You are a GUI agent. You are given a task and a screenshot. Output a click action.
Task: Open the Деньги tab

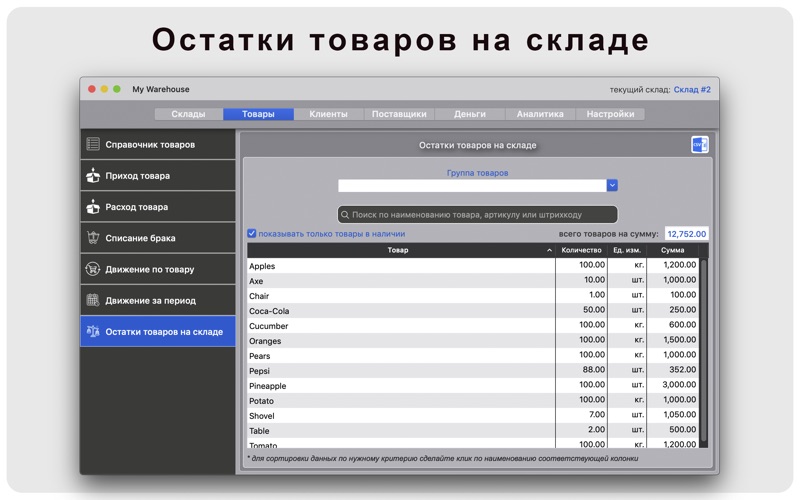click(x=470, y=114)
